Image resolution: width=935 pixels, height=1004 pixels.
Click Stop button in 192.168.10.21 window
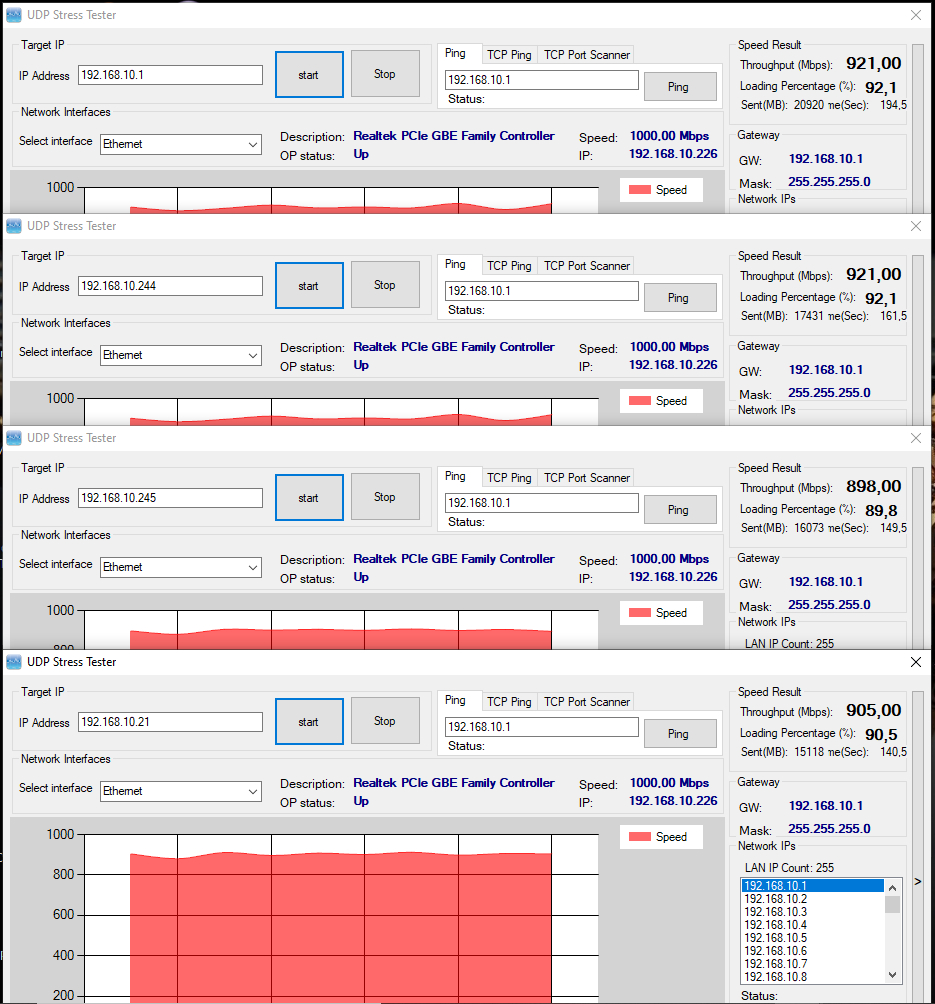click(x=385, y=721)
